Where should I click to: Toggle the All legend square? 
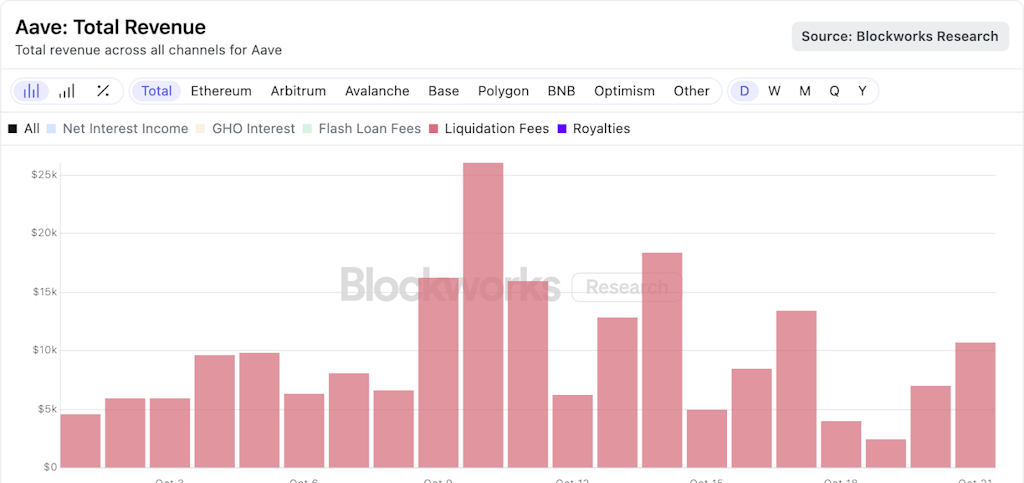point(12,129)
